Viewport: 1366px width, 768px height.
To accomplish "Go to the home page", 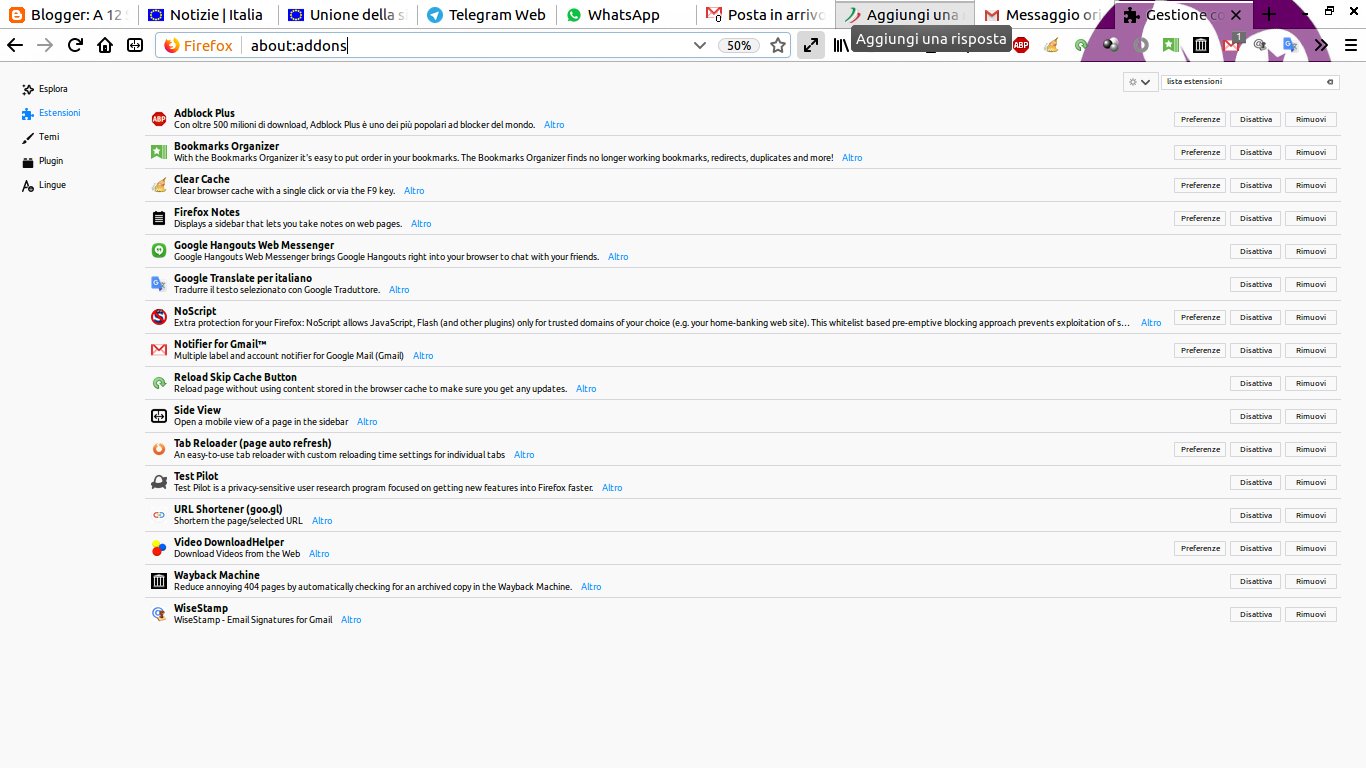I will [105, 45].
